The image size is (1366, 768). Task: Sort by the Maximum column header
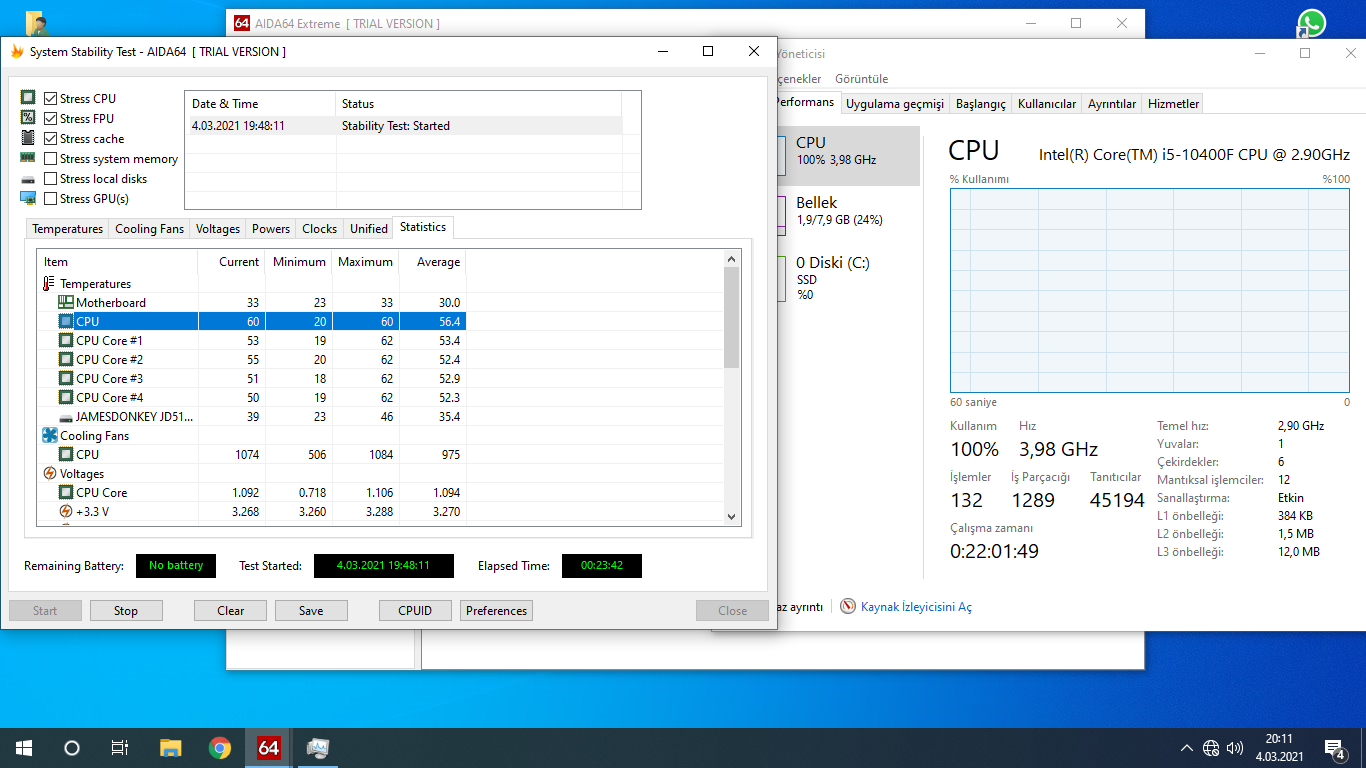pyautogui.click(x=365, y=262)
